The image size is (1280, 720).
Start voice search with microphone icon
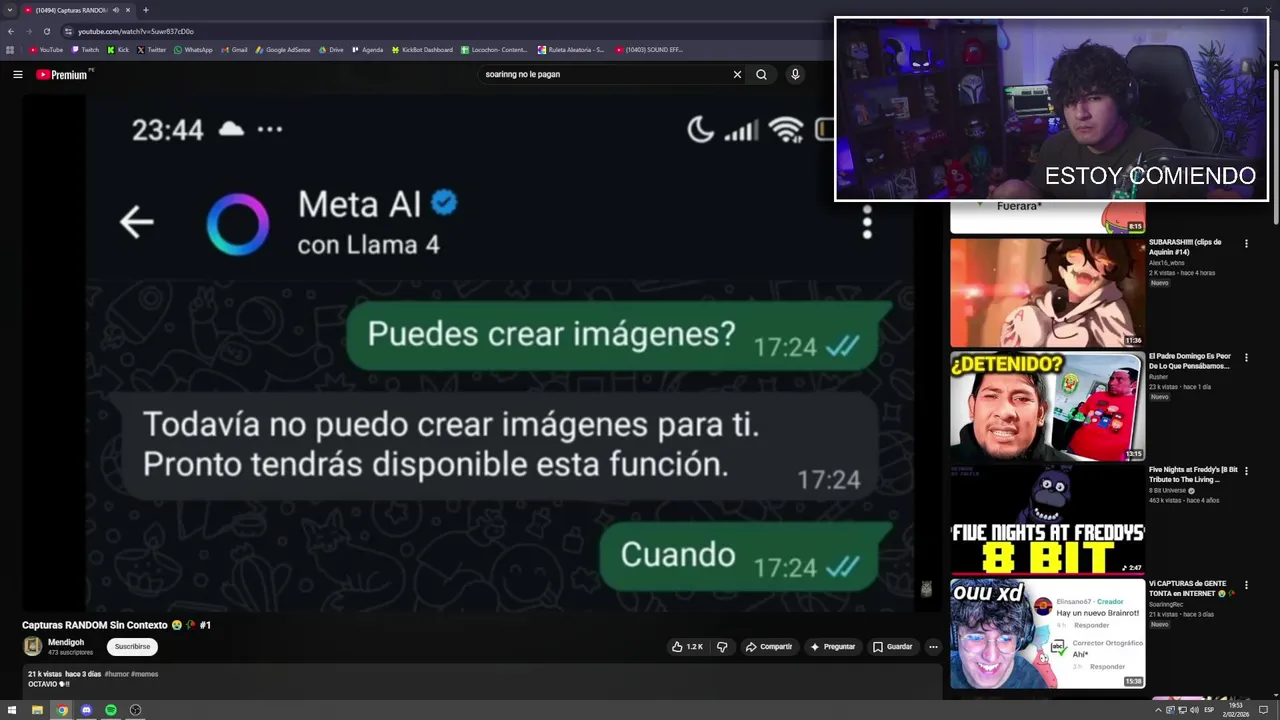click(795, 74)
